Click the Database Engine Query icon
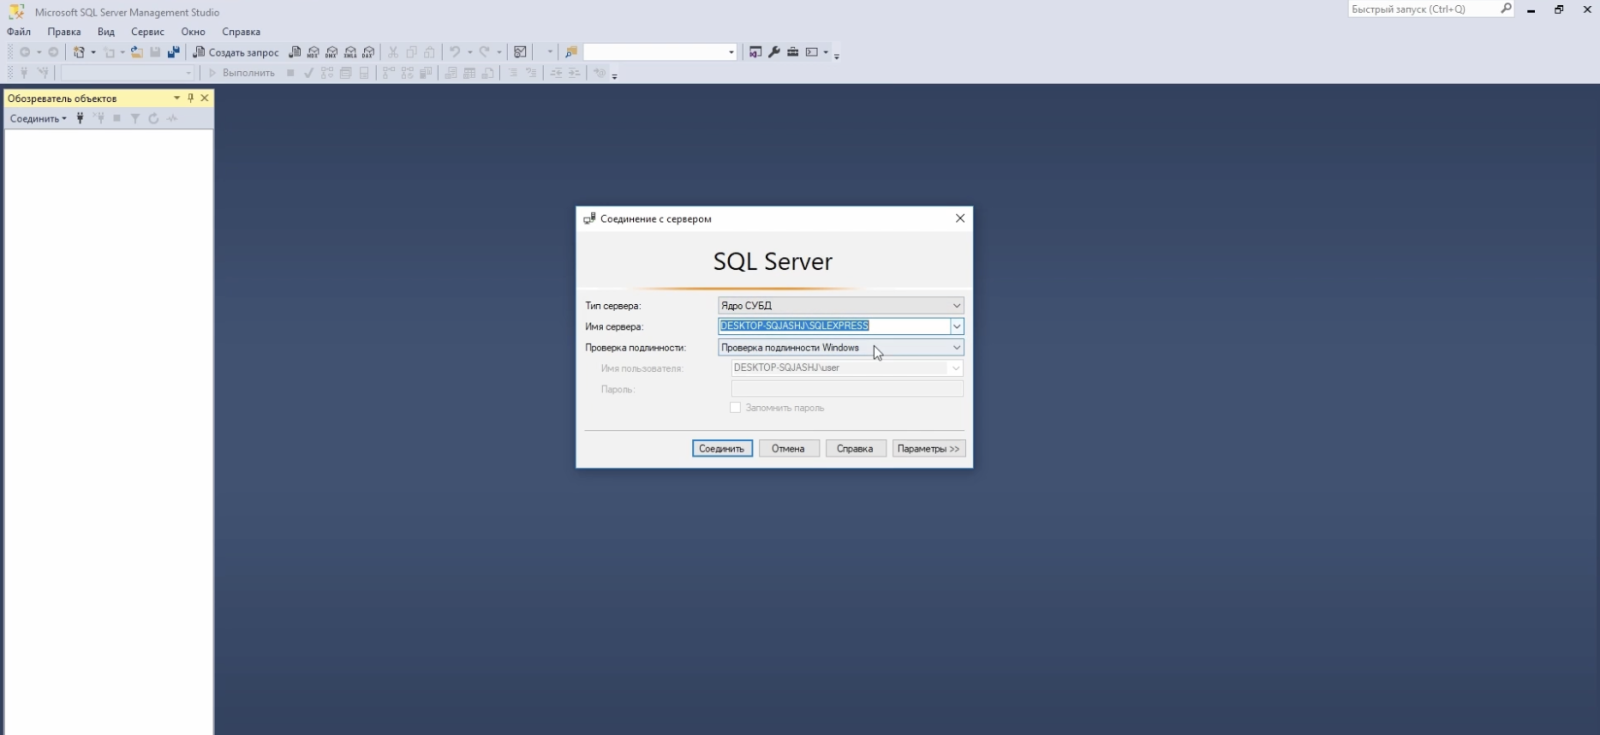The width and height of the screenshot is (1600, 735). [x=295, y=52]
